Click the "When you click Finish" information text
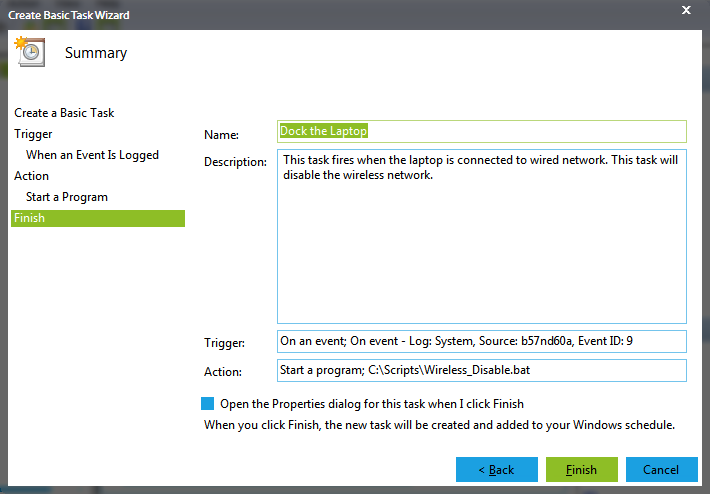 pyautogui.click(x=438, y=424)
